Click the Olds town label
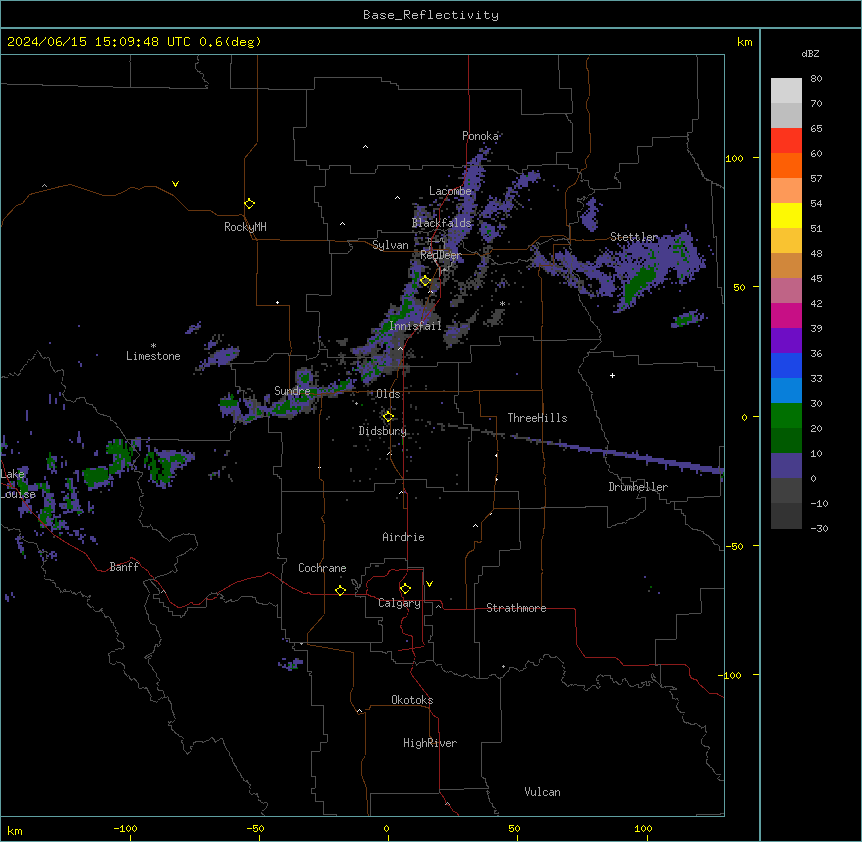Screen dimensions: 862x842 (388, 394)
